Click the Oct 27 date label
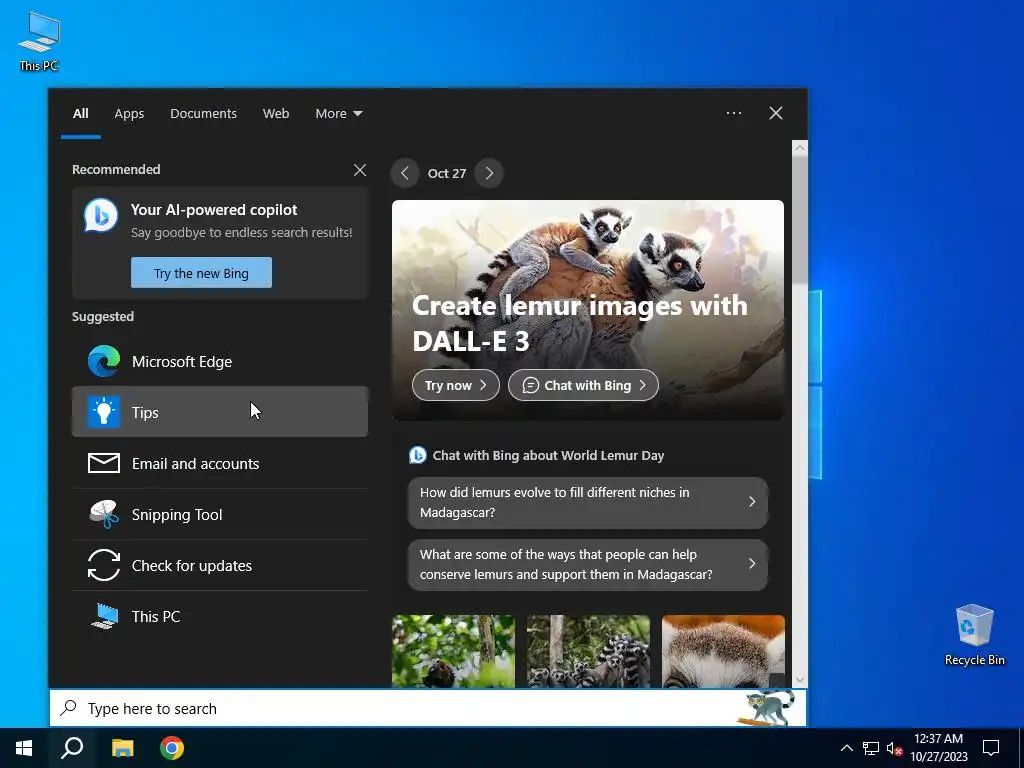Viewport: 1024px width, 768px height. [x=447, y=173]
